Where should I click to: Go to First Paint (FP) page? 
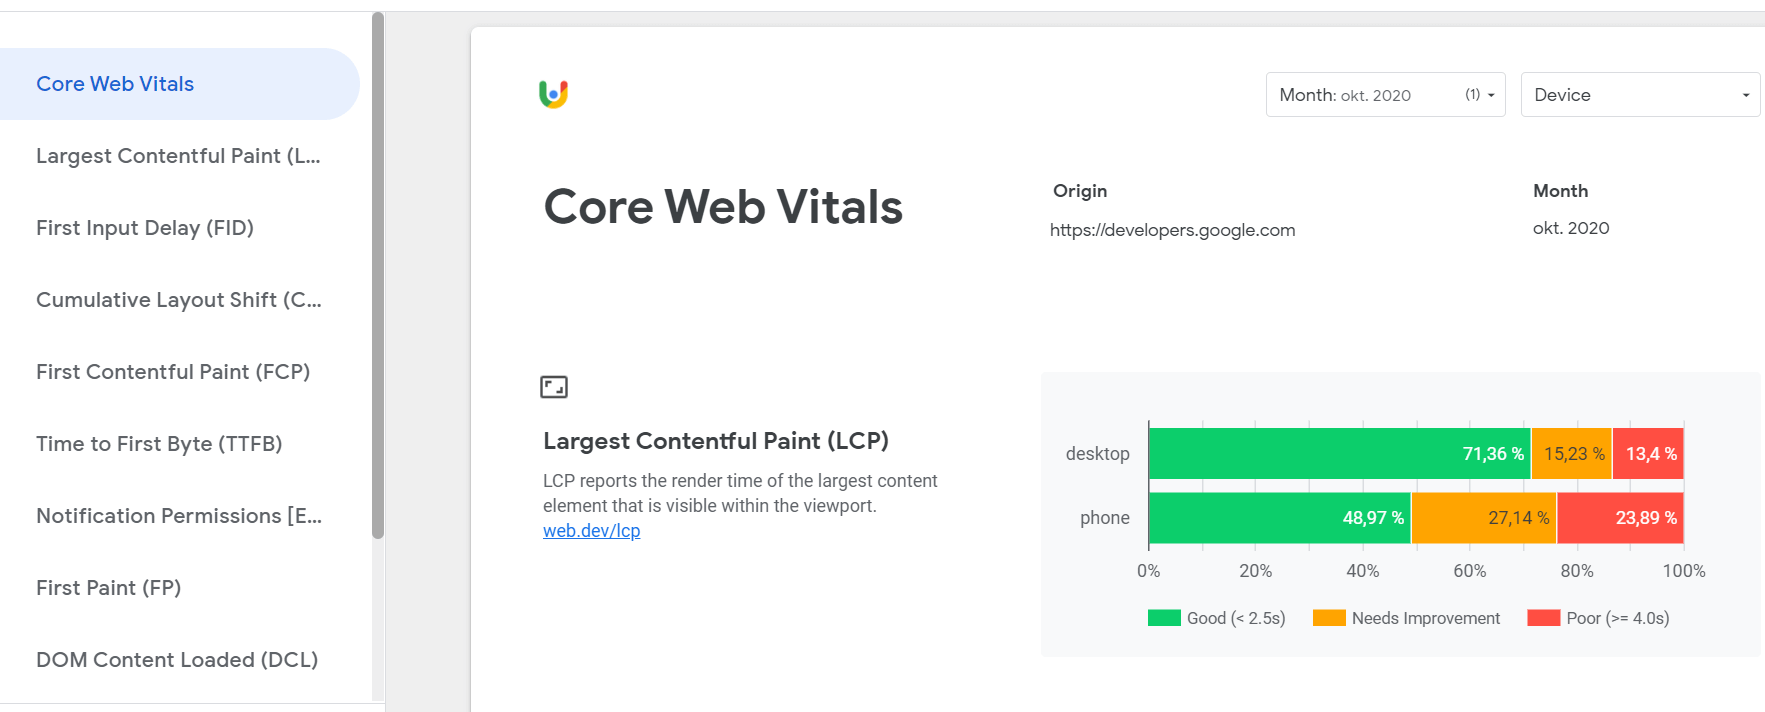[x=109, y=588]
